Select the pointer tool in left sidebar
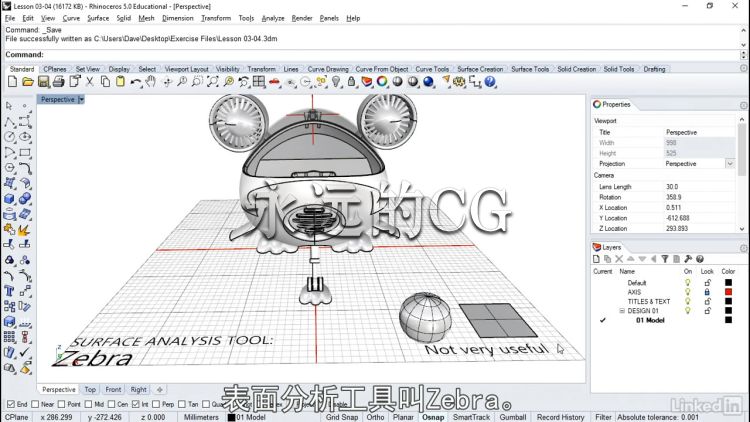The height and width of the screenshot is (422, 750). point(9,106)
